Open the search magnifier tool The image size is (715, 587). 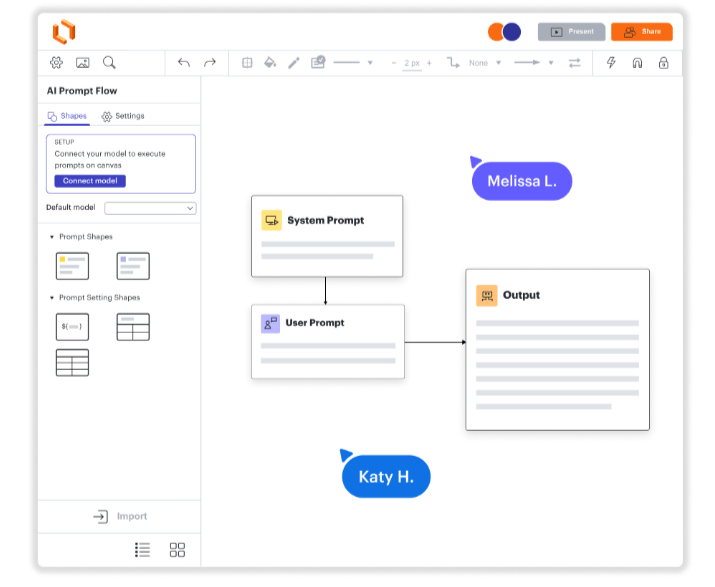[109, 62]
